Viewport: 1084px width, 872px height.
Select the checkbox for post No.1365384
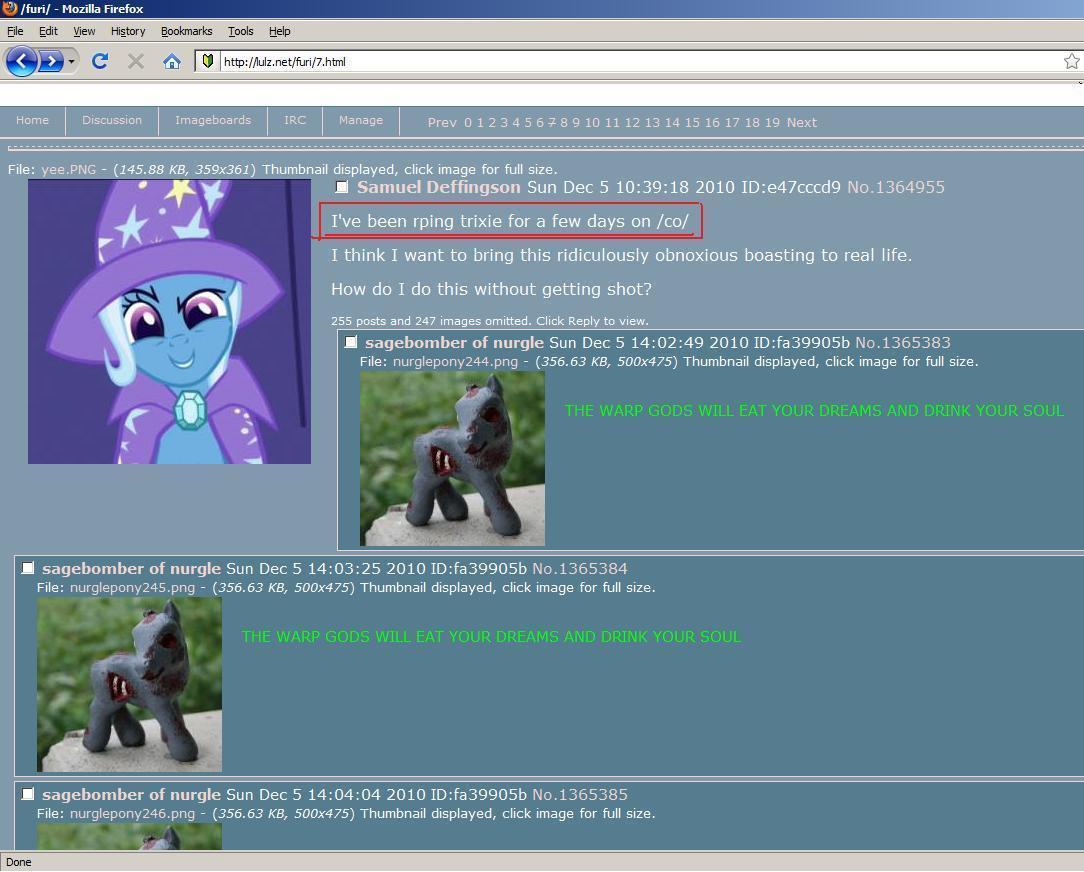coord(28,568)
